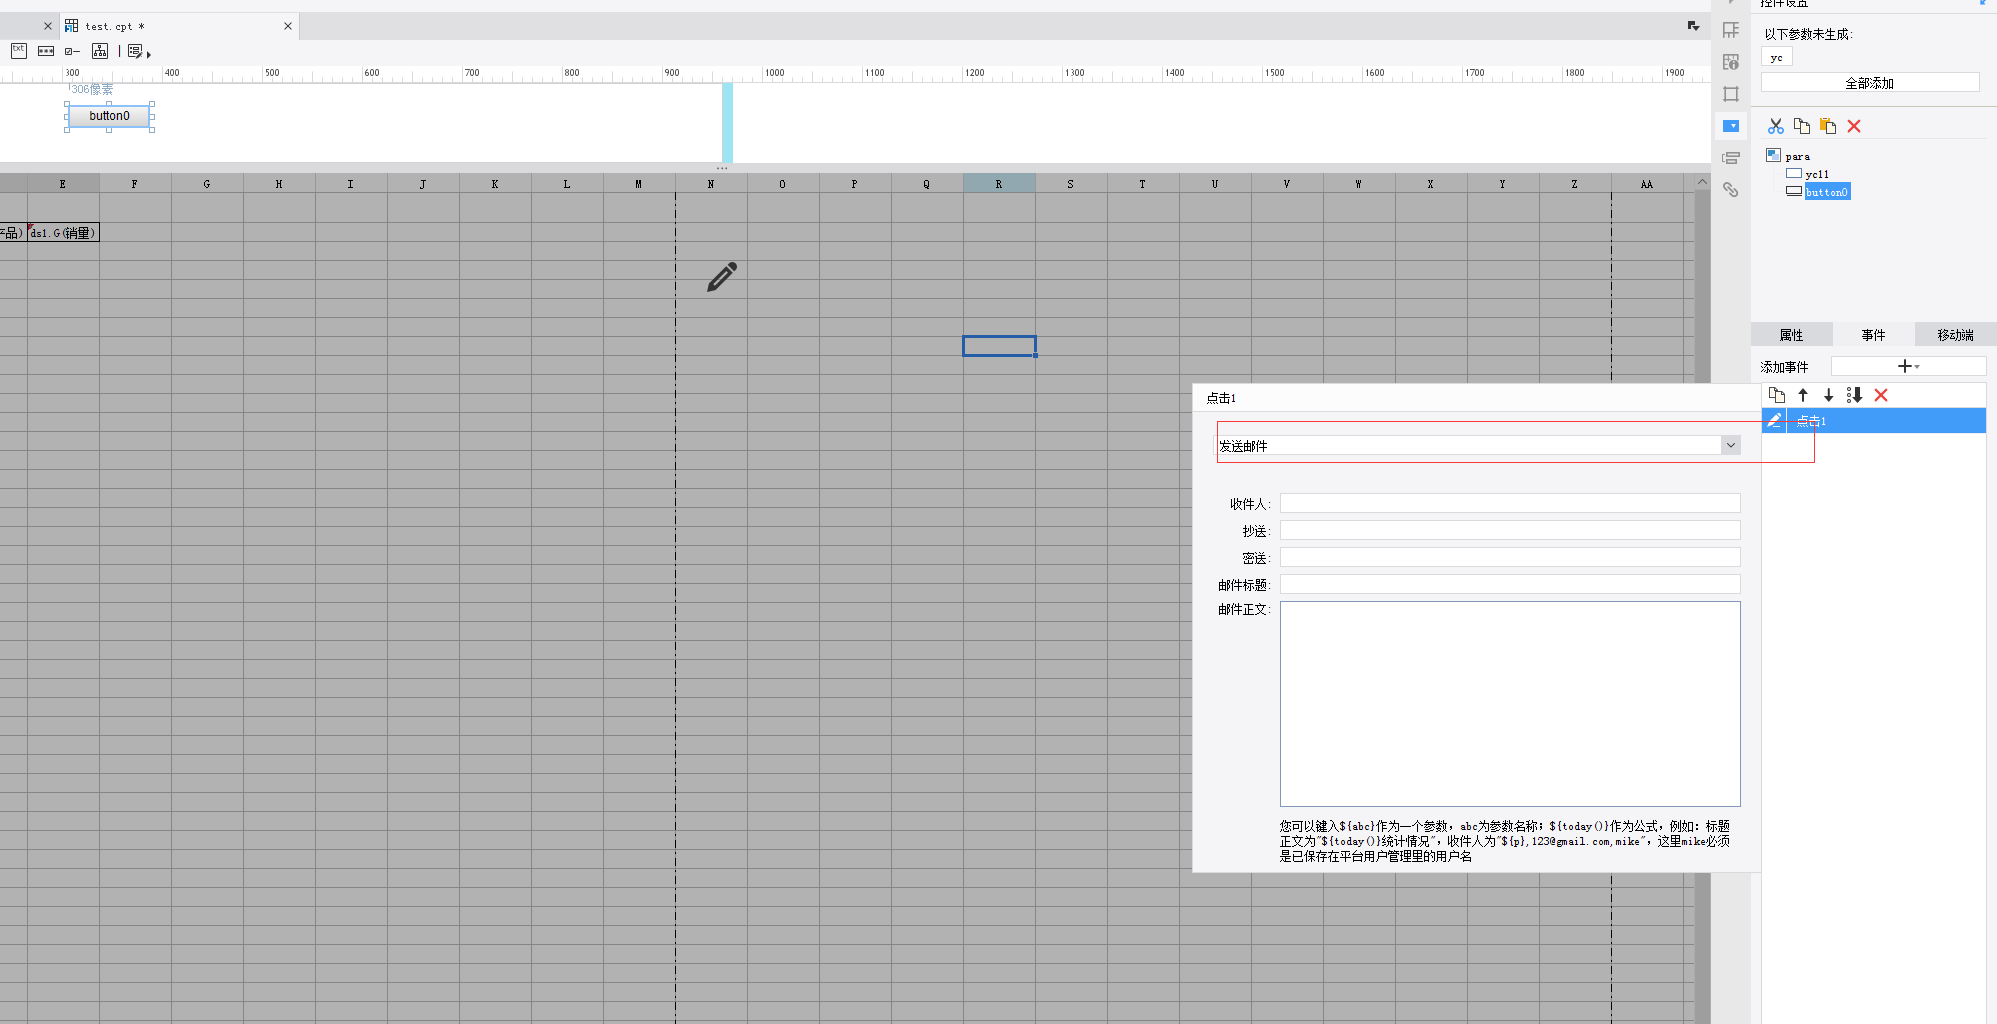Viewport: 1997px width, 1024px height.
Task: Paste widget using the clipboard icon
Action: click(x=1828, y=126)
